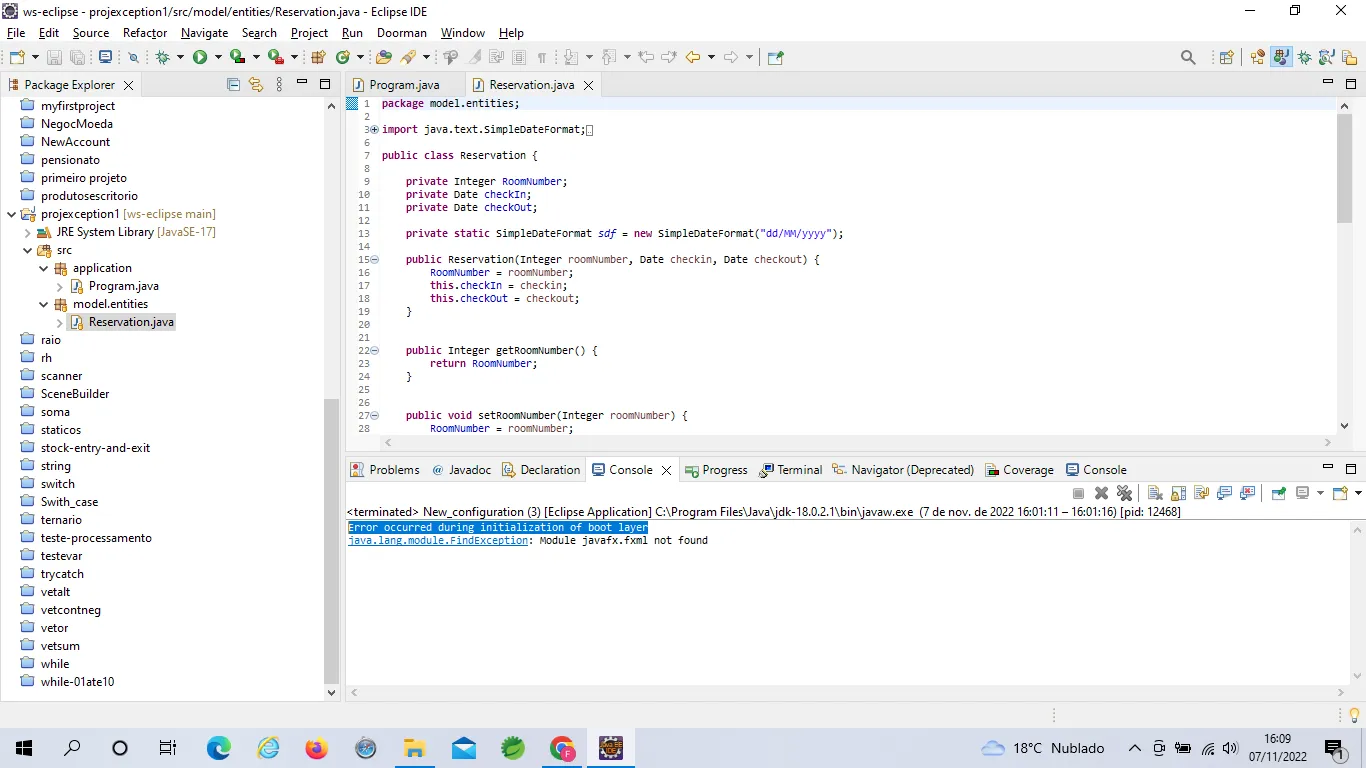Click the java.lang.module.FindException link
The height and width of the screenshot is (768, 1366).
(x=438, y=541)
